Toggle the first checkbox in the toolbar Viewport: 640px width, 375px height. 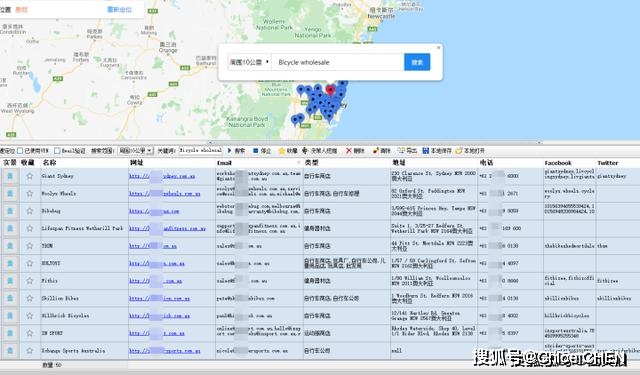pyautogui.click(x=20, y=151)
